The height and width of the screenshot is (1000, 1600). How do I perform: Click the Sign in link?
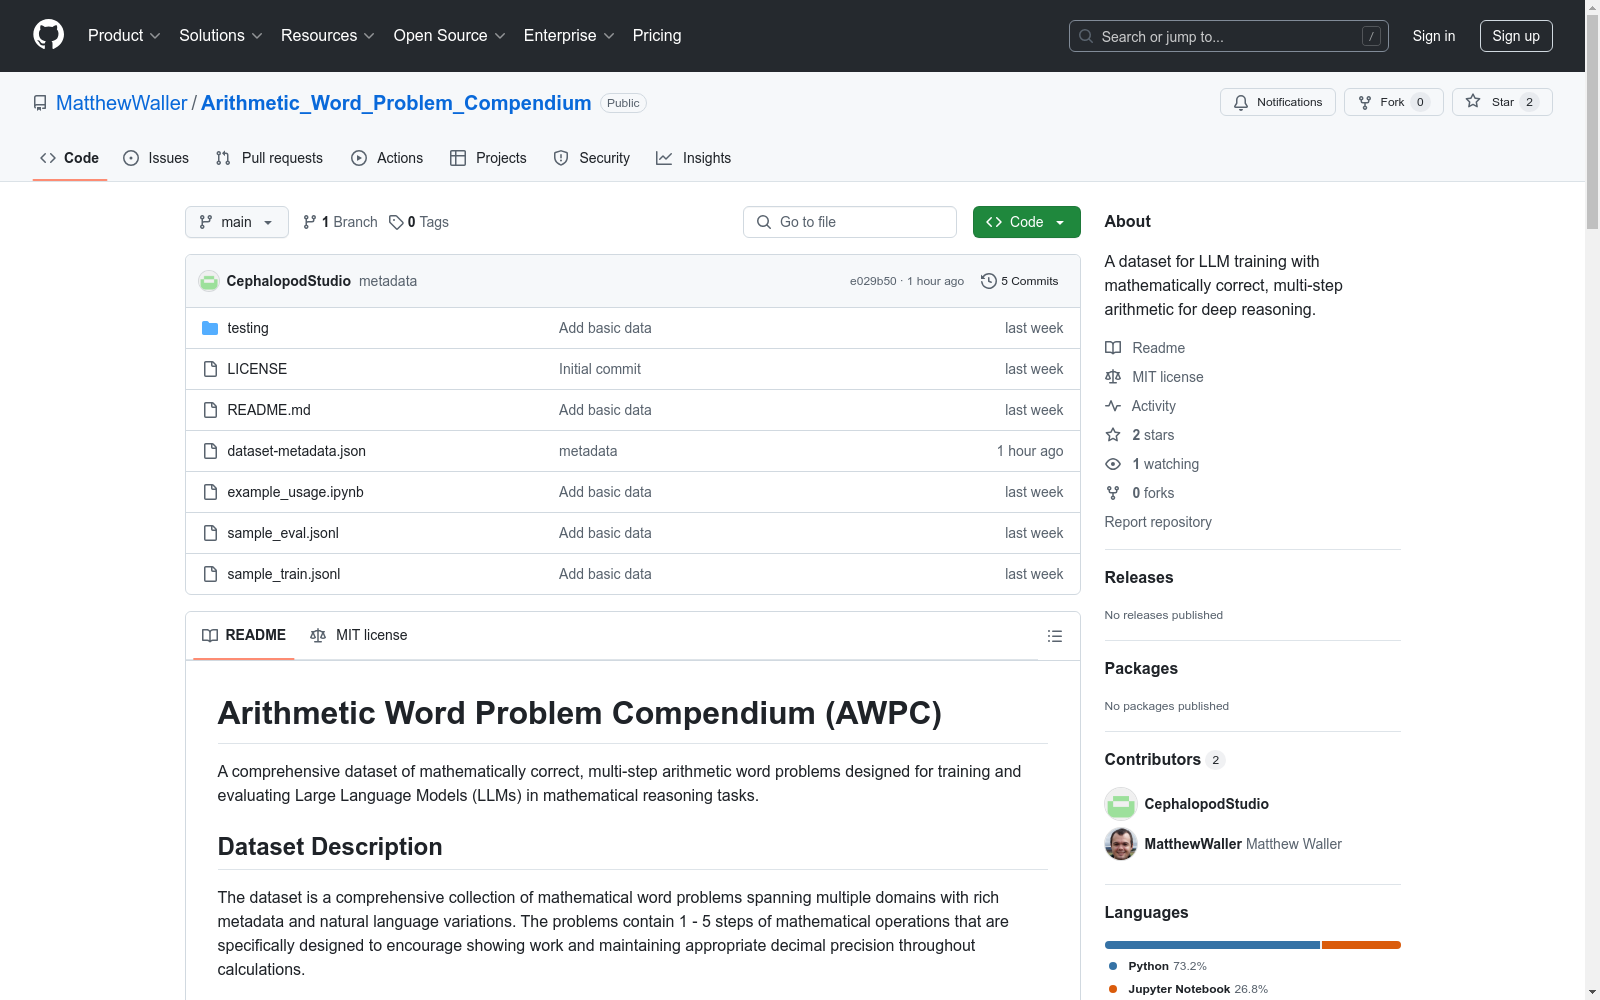(x=1434, y=36)
